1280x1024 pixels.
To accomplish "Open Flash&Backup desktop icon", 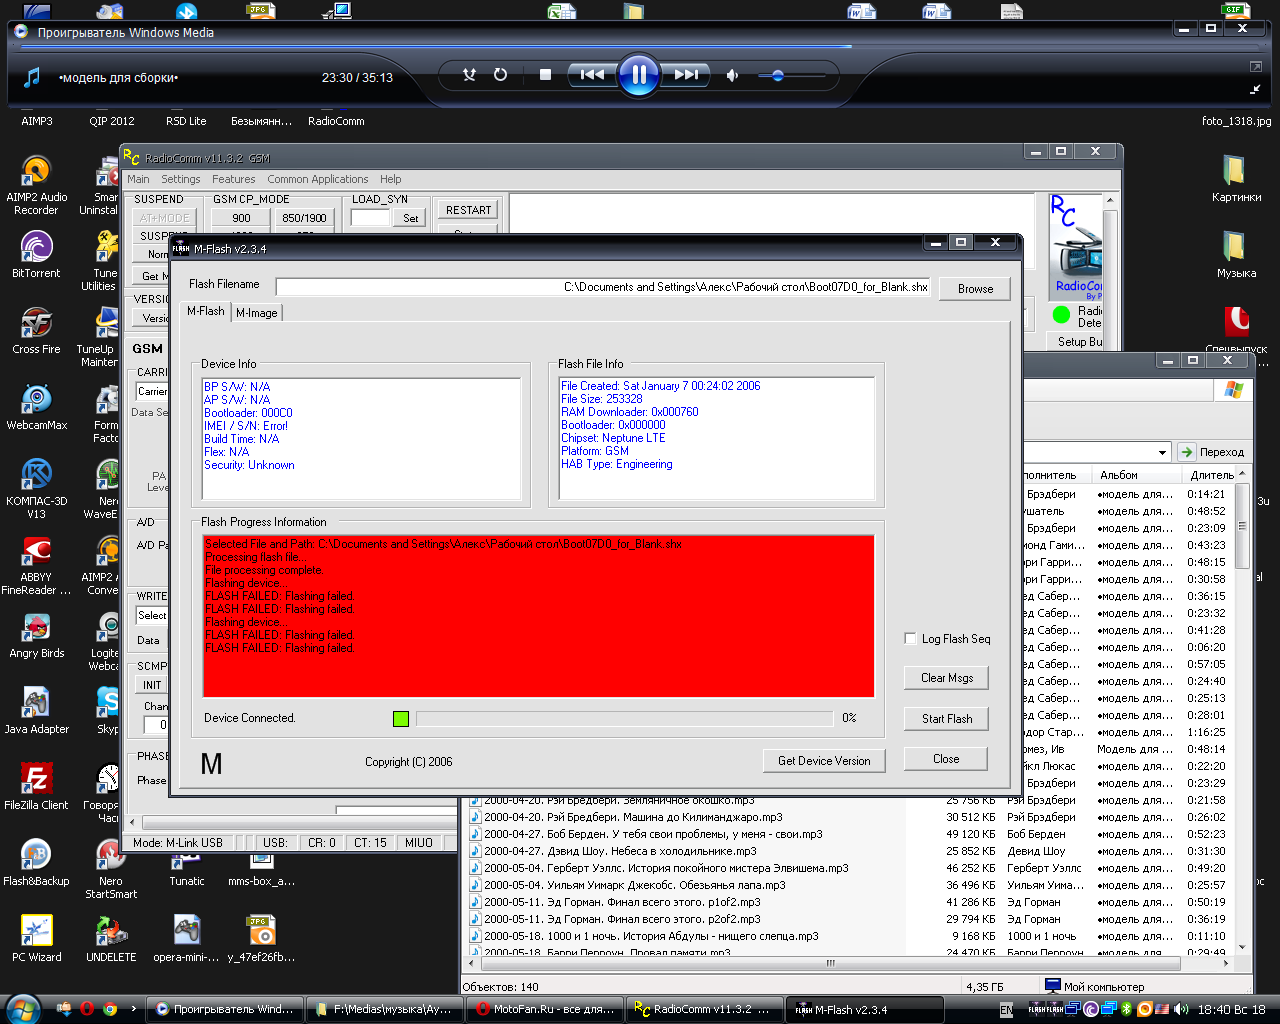I will coord(36,863).
